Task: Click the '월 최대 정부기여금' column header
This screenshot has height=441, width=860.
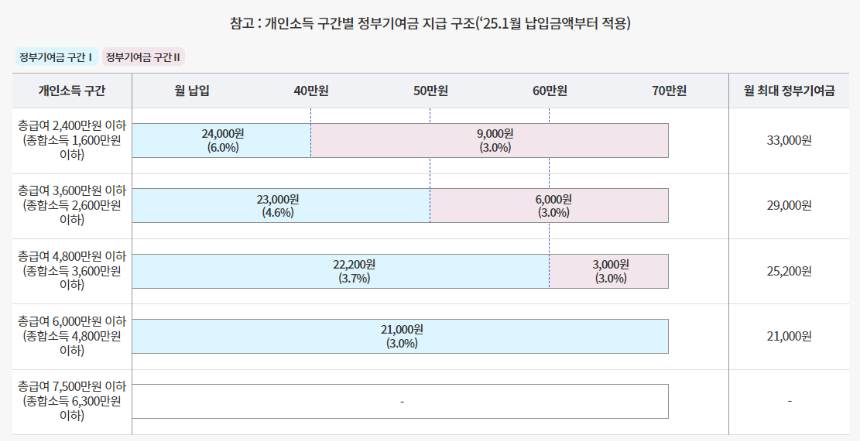Action: pyautogui.click(x=789, y=91)
